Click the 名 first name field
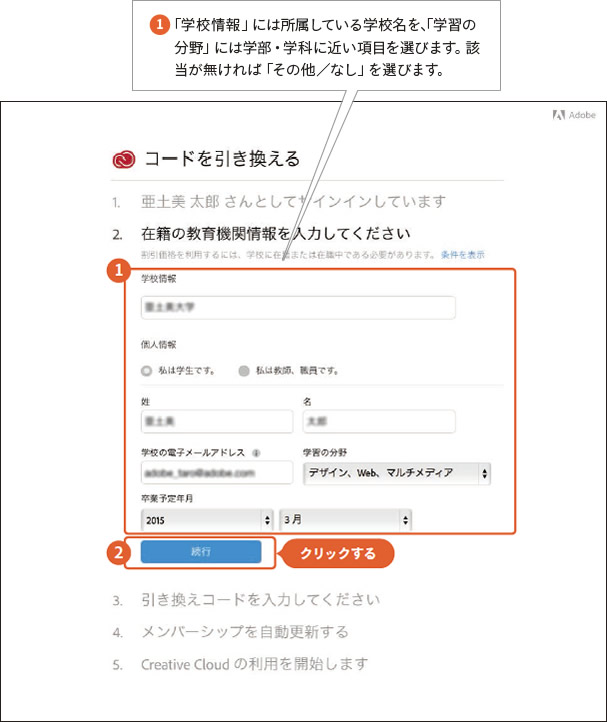 click(378, 421)
